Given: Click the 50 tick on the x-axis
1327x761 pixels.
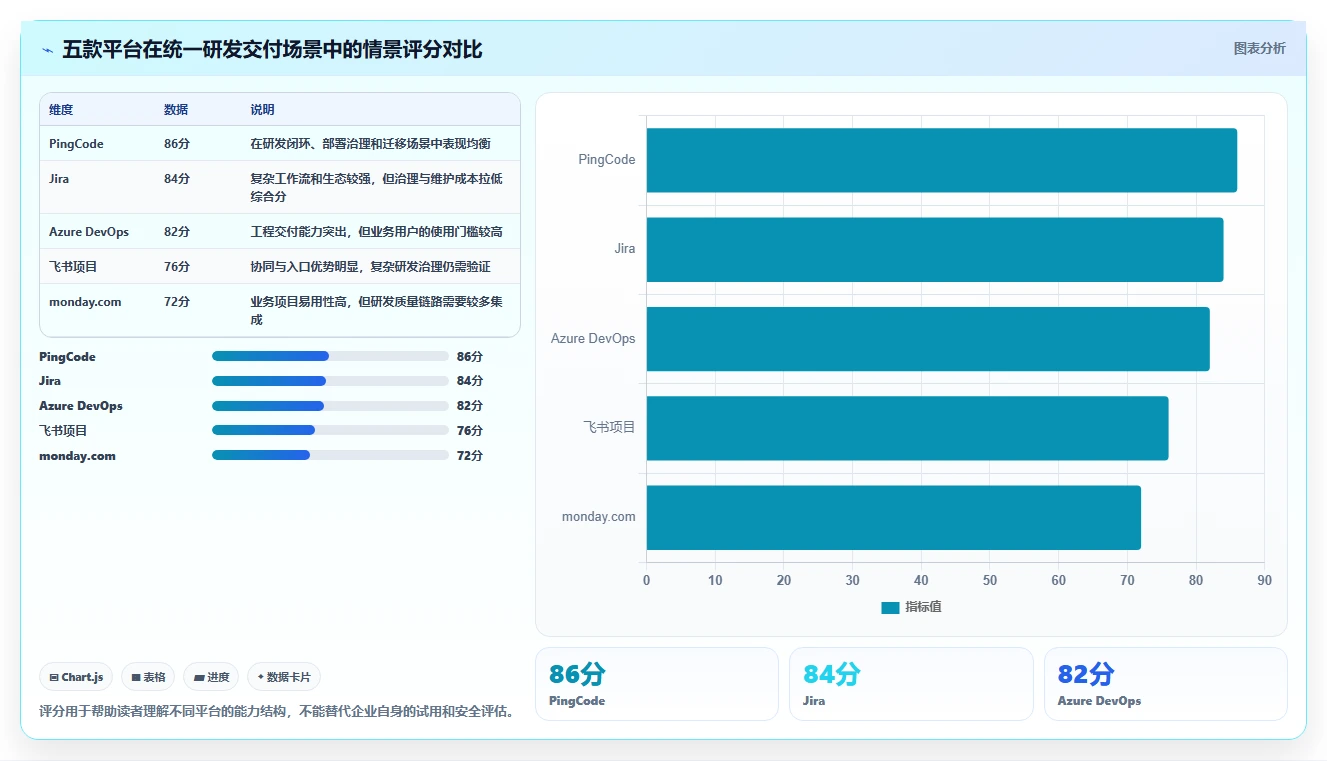Looking at the screenshot, I should click(990, 580).
